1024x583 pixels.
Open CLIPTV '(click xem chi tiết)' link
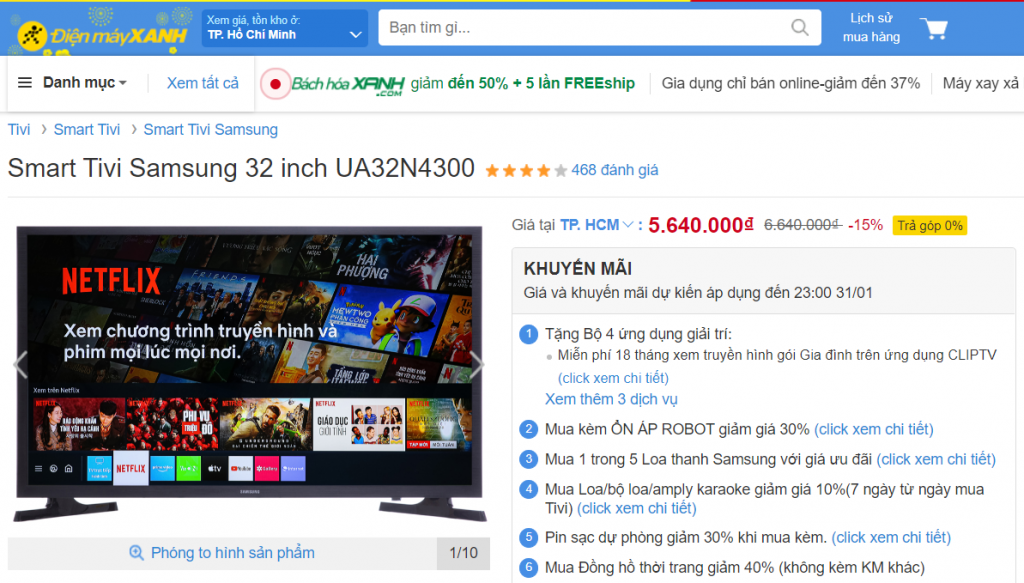point(613,378)
